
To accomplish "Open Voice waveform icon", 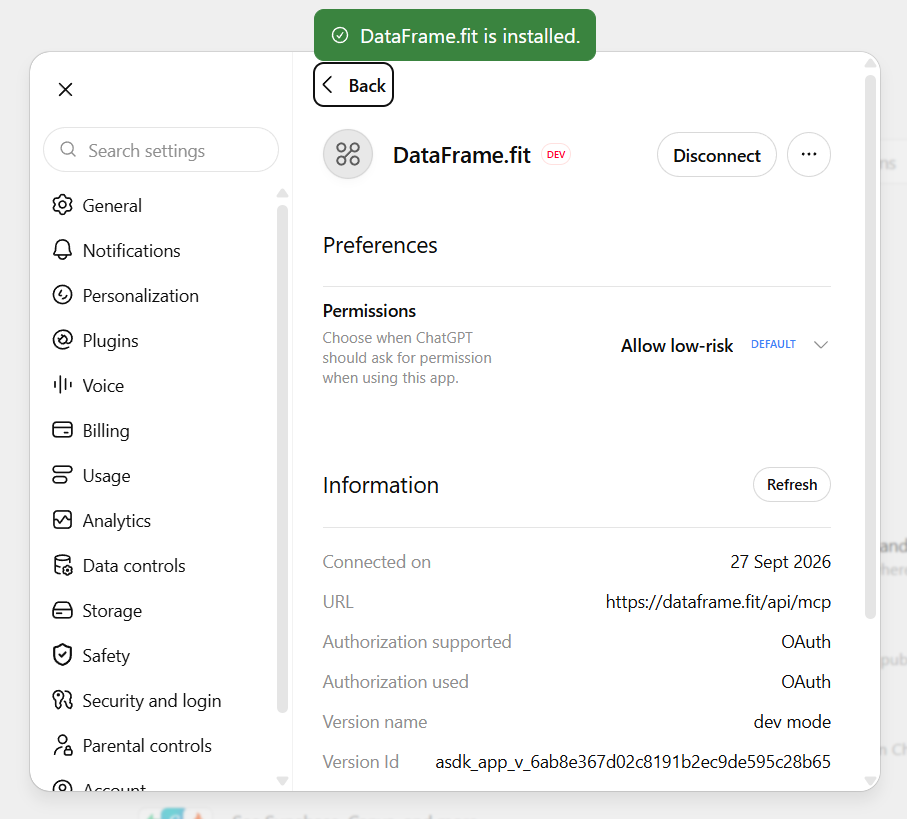I will [62, 385].
